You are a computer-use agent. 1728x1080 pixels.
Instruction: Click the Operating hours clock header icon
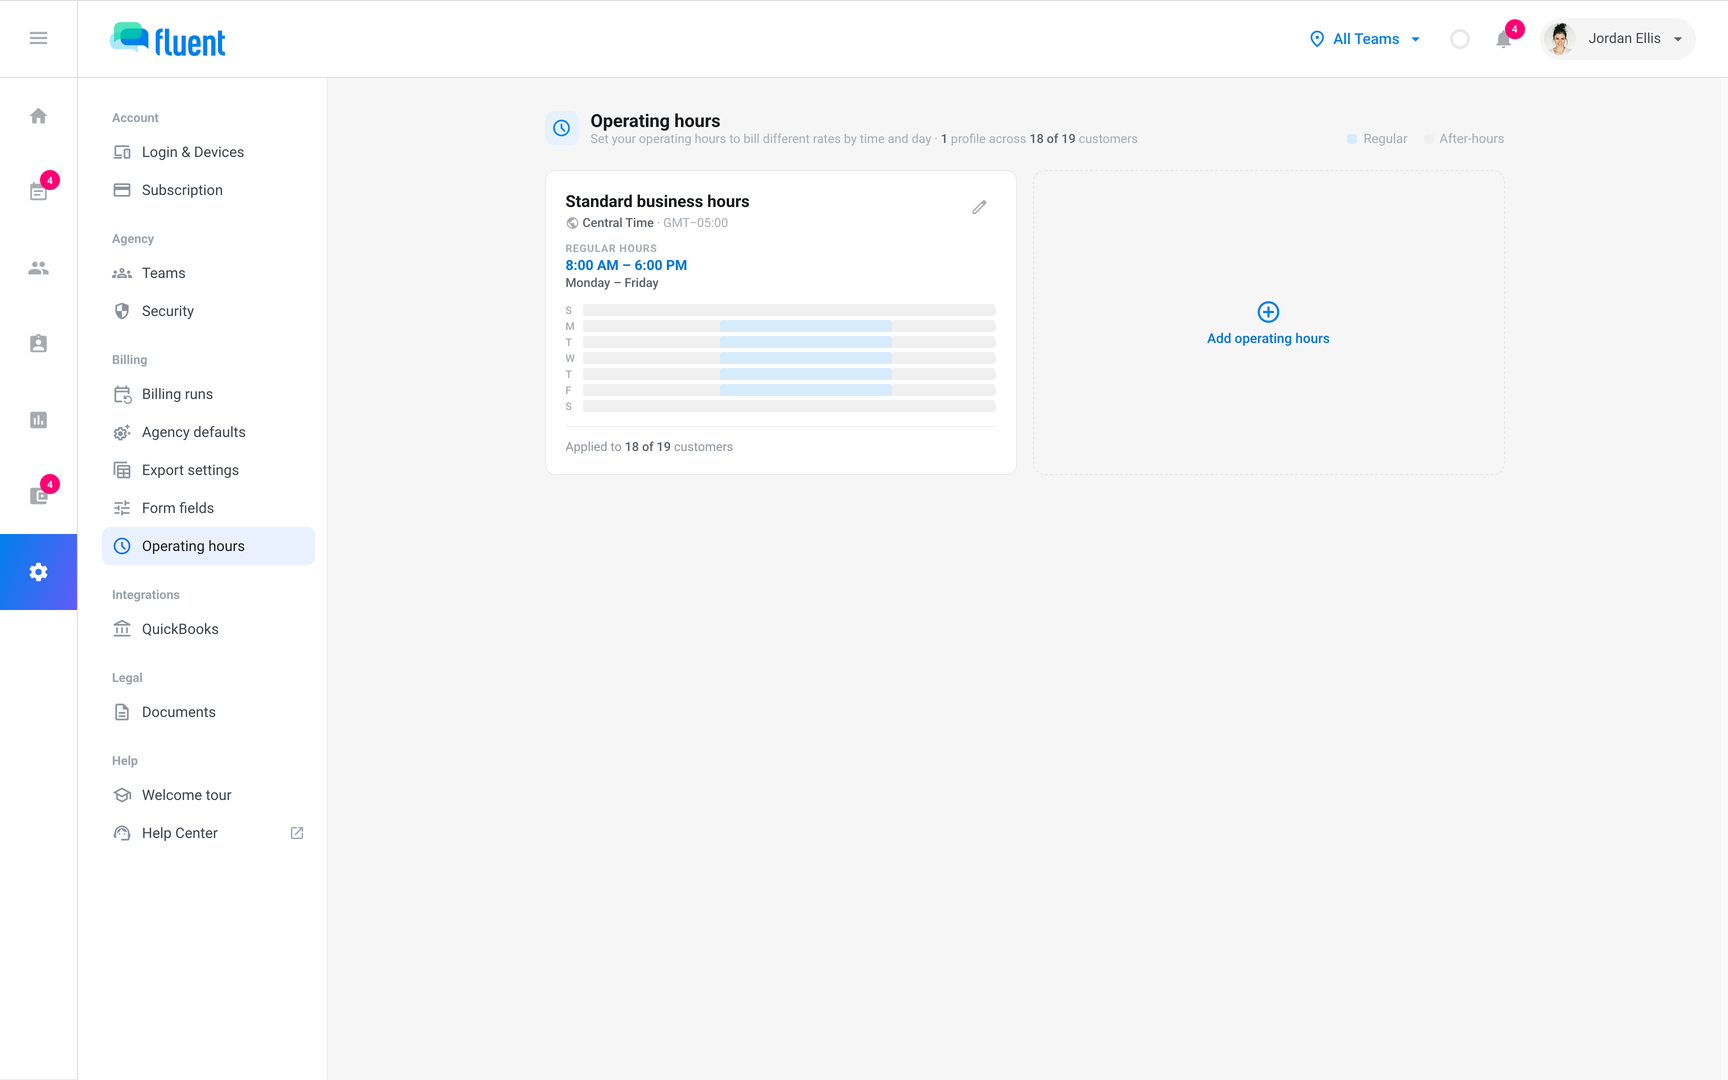pyautogui.click(x=562, y=128)
